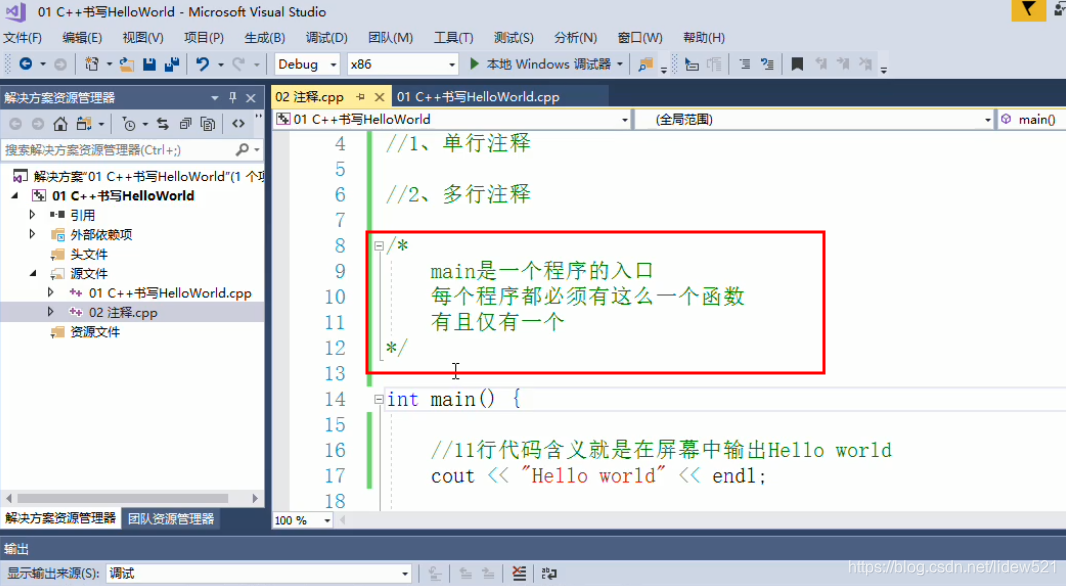1066x586 pixels.
Task: Click the sync with active document icon
Action: click(162, 124)
